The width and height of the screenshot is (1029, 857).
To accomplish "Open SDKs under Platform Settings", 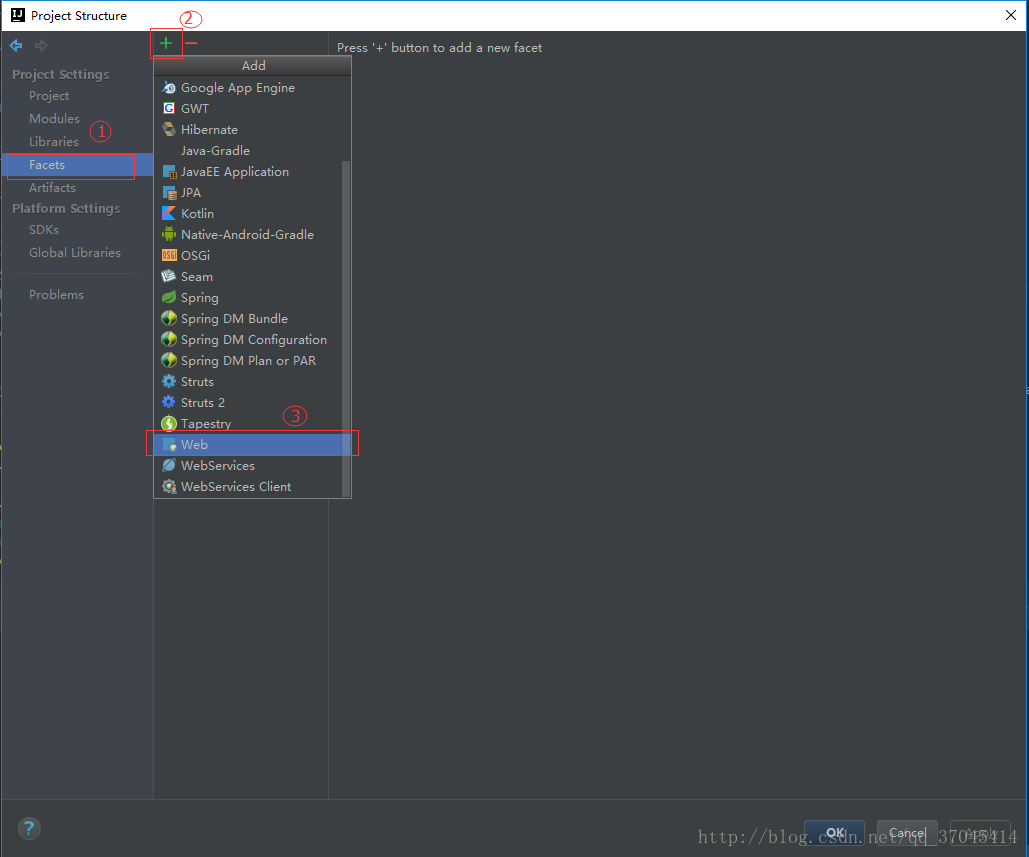I will [x=44, y=230].
